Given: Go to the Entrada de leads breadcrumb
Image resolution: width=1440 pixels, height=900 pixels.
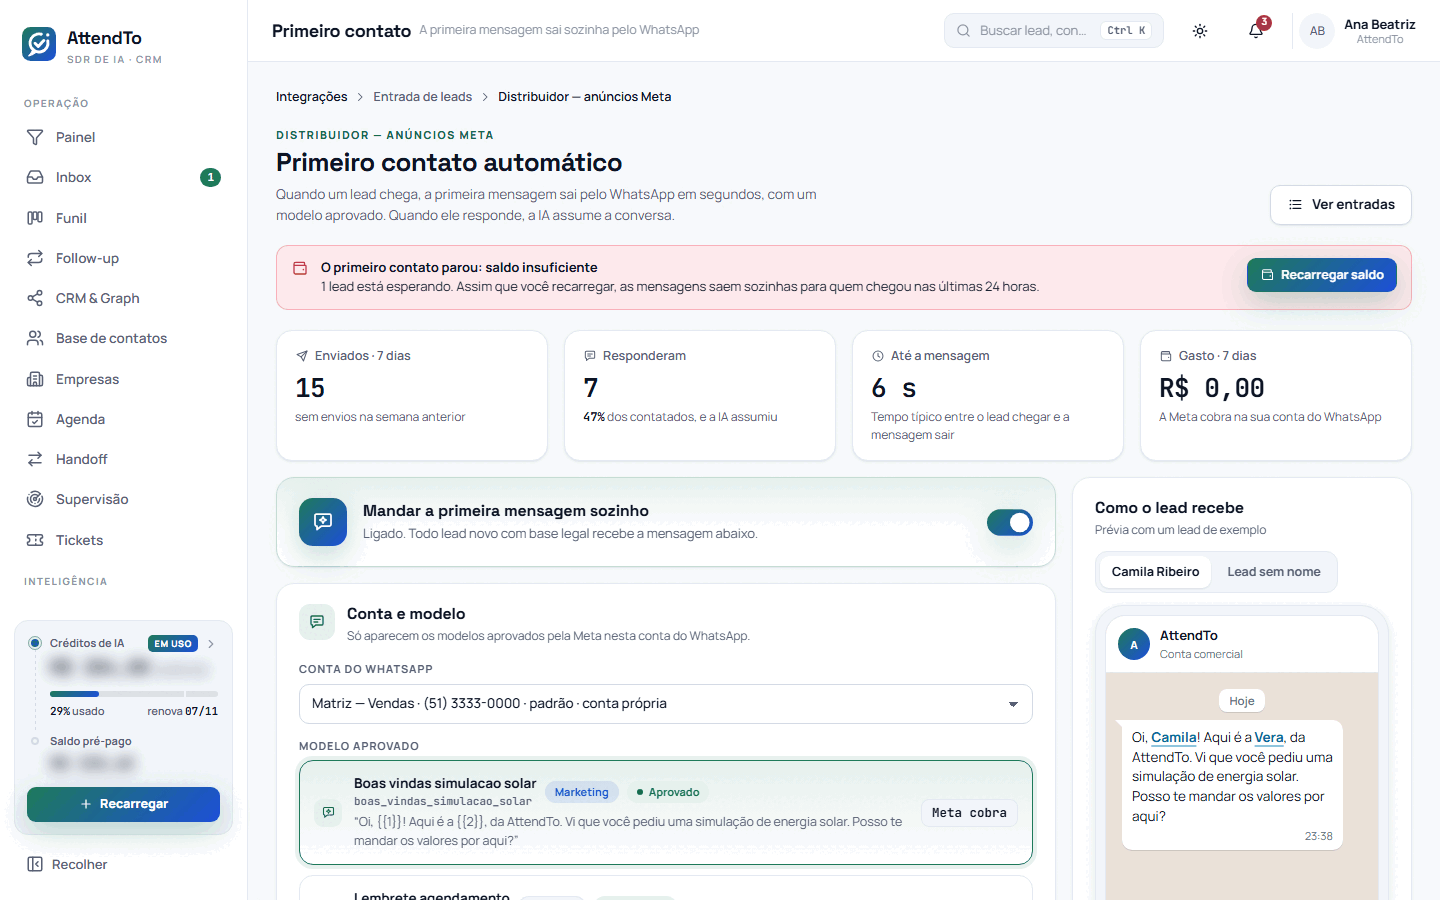Looking at the screenshot, I should coord(423,97).
